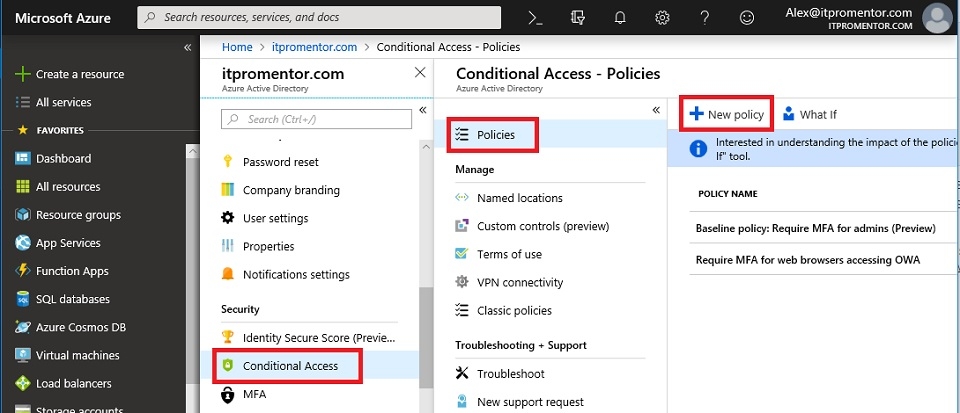Click the Company branding icon
This screenshot has height=413, width=960.
click(228, 190)
